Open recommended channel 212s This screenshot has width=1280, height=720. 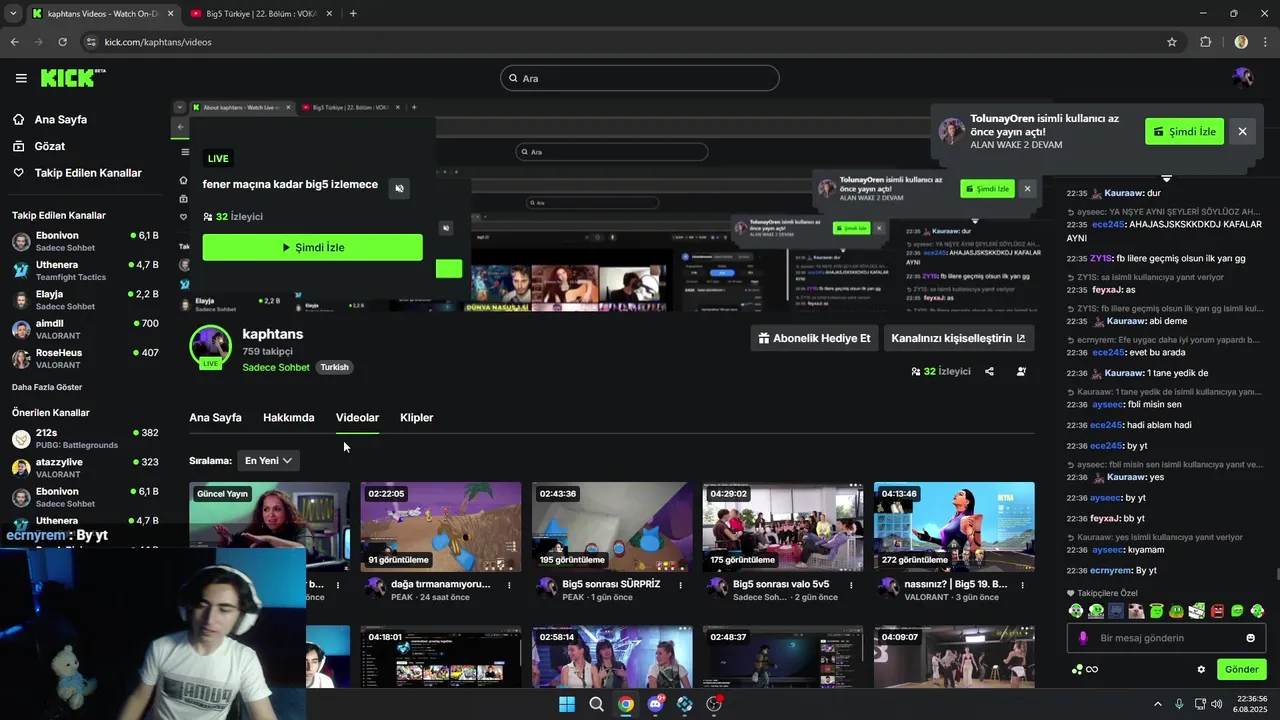(x=85, y=438)
